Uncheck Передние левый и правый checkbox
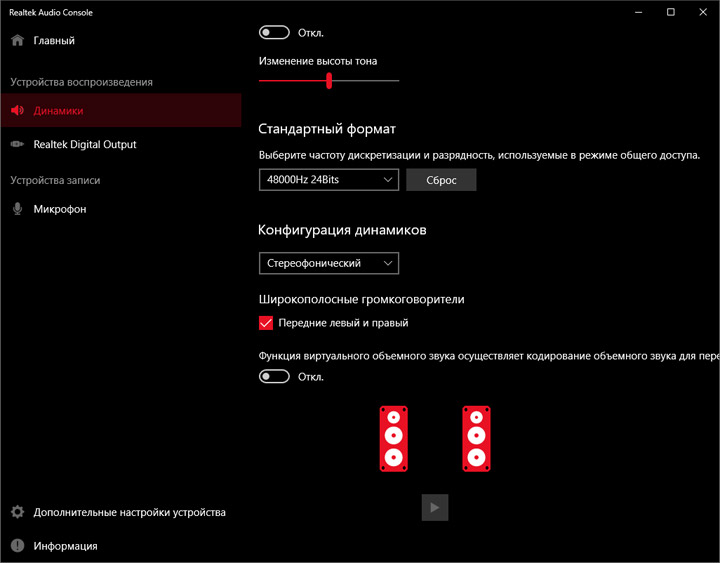The image size is (720, 563). (266, 323)
